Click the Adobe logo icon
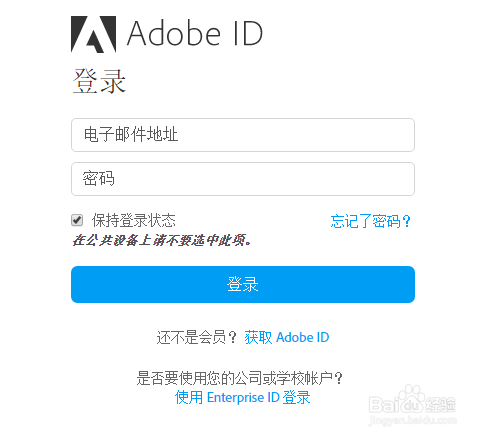The height and width of the screenshot is (438, 486). click(93, 34)
